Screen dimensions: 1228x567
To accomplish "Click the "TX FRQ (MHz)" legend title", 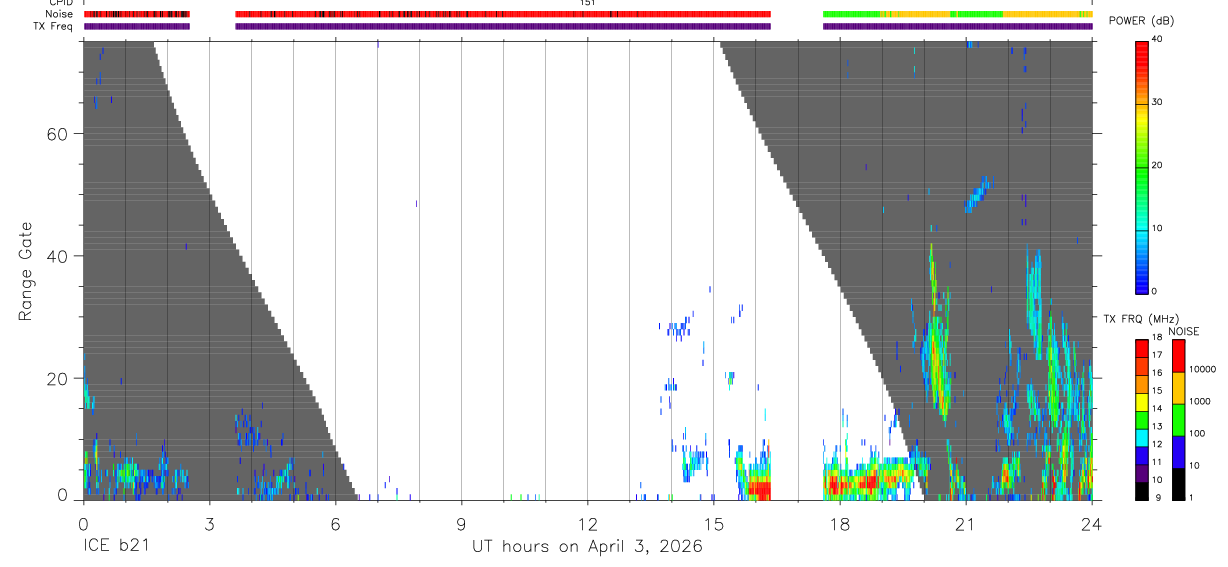I will (x=1139, y=319).
